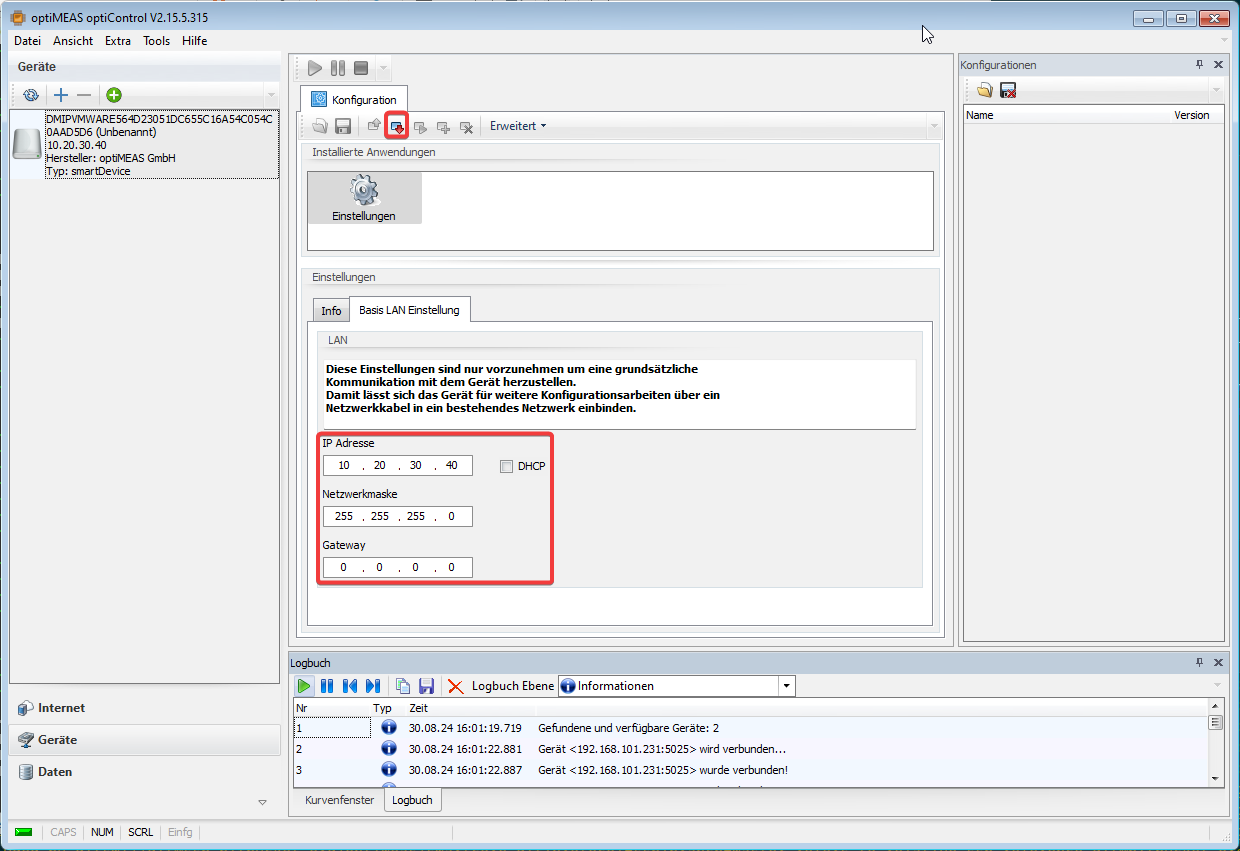The height and width of the screenshot is (851, 1240).
Task: Click the remove application X icon
Action: (x=466, y=127)
